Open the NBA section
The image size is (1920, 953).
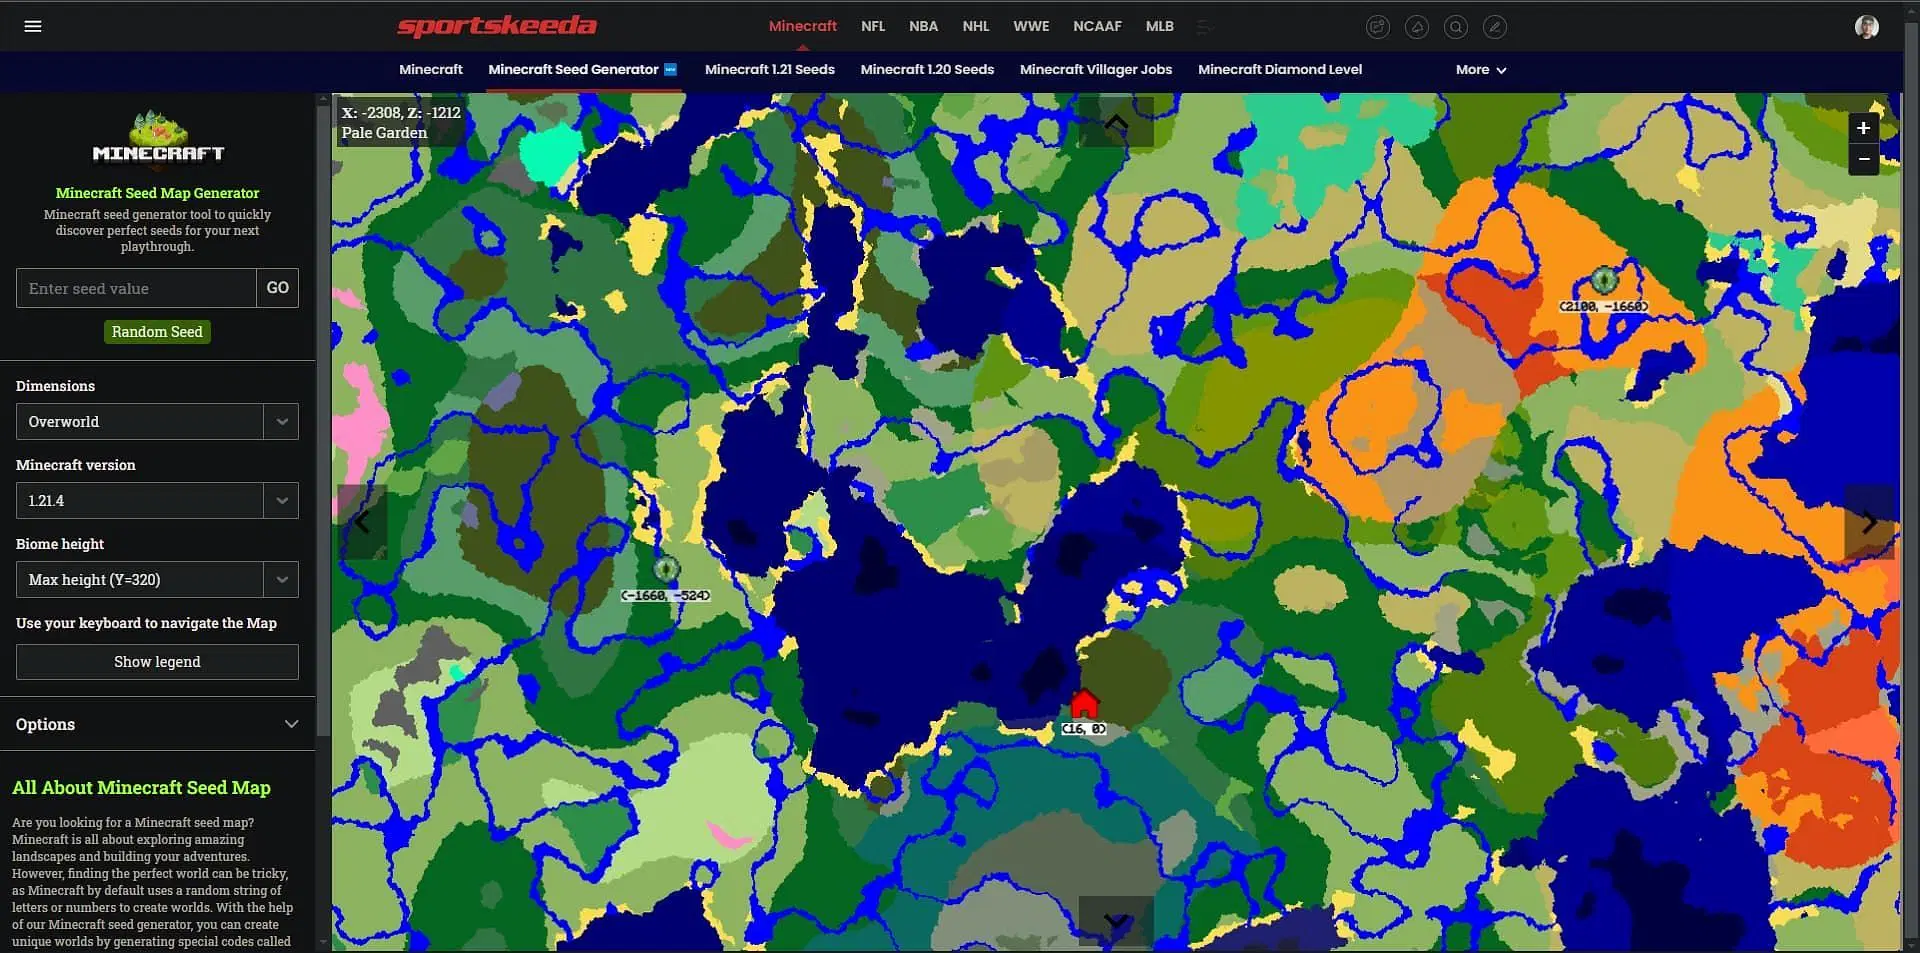pos(923,26)
